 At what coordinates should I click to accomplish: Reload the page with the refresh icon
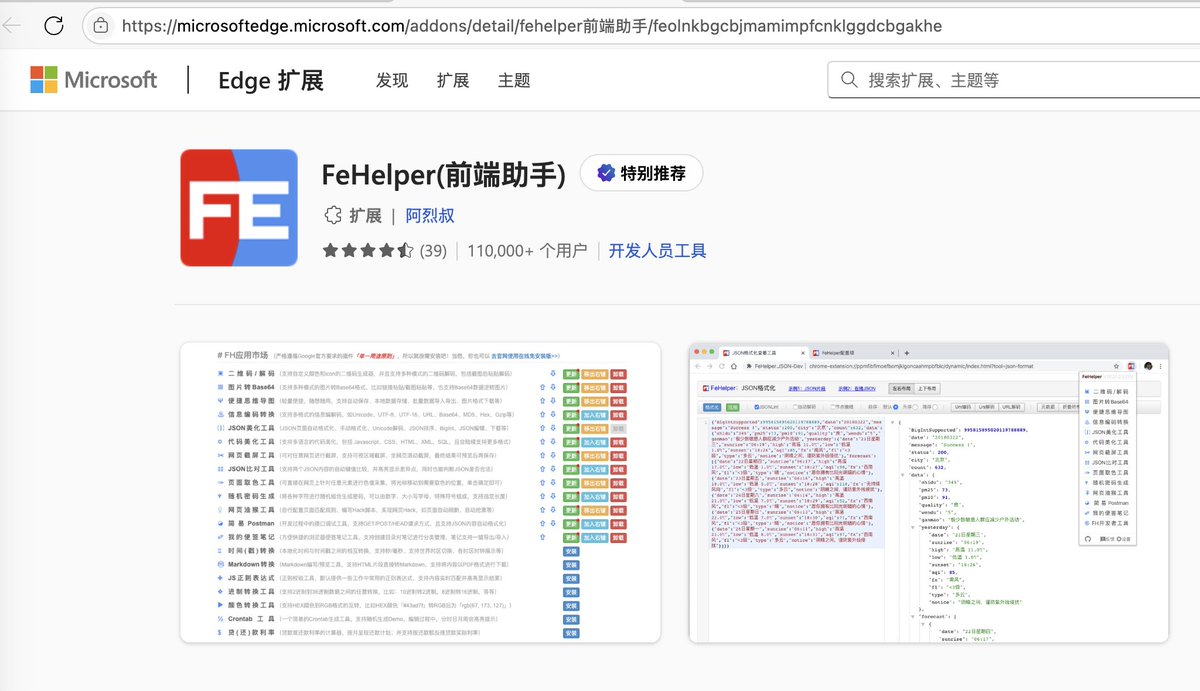point(54,26)
